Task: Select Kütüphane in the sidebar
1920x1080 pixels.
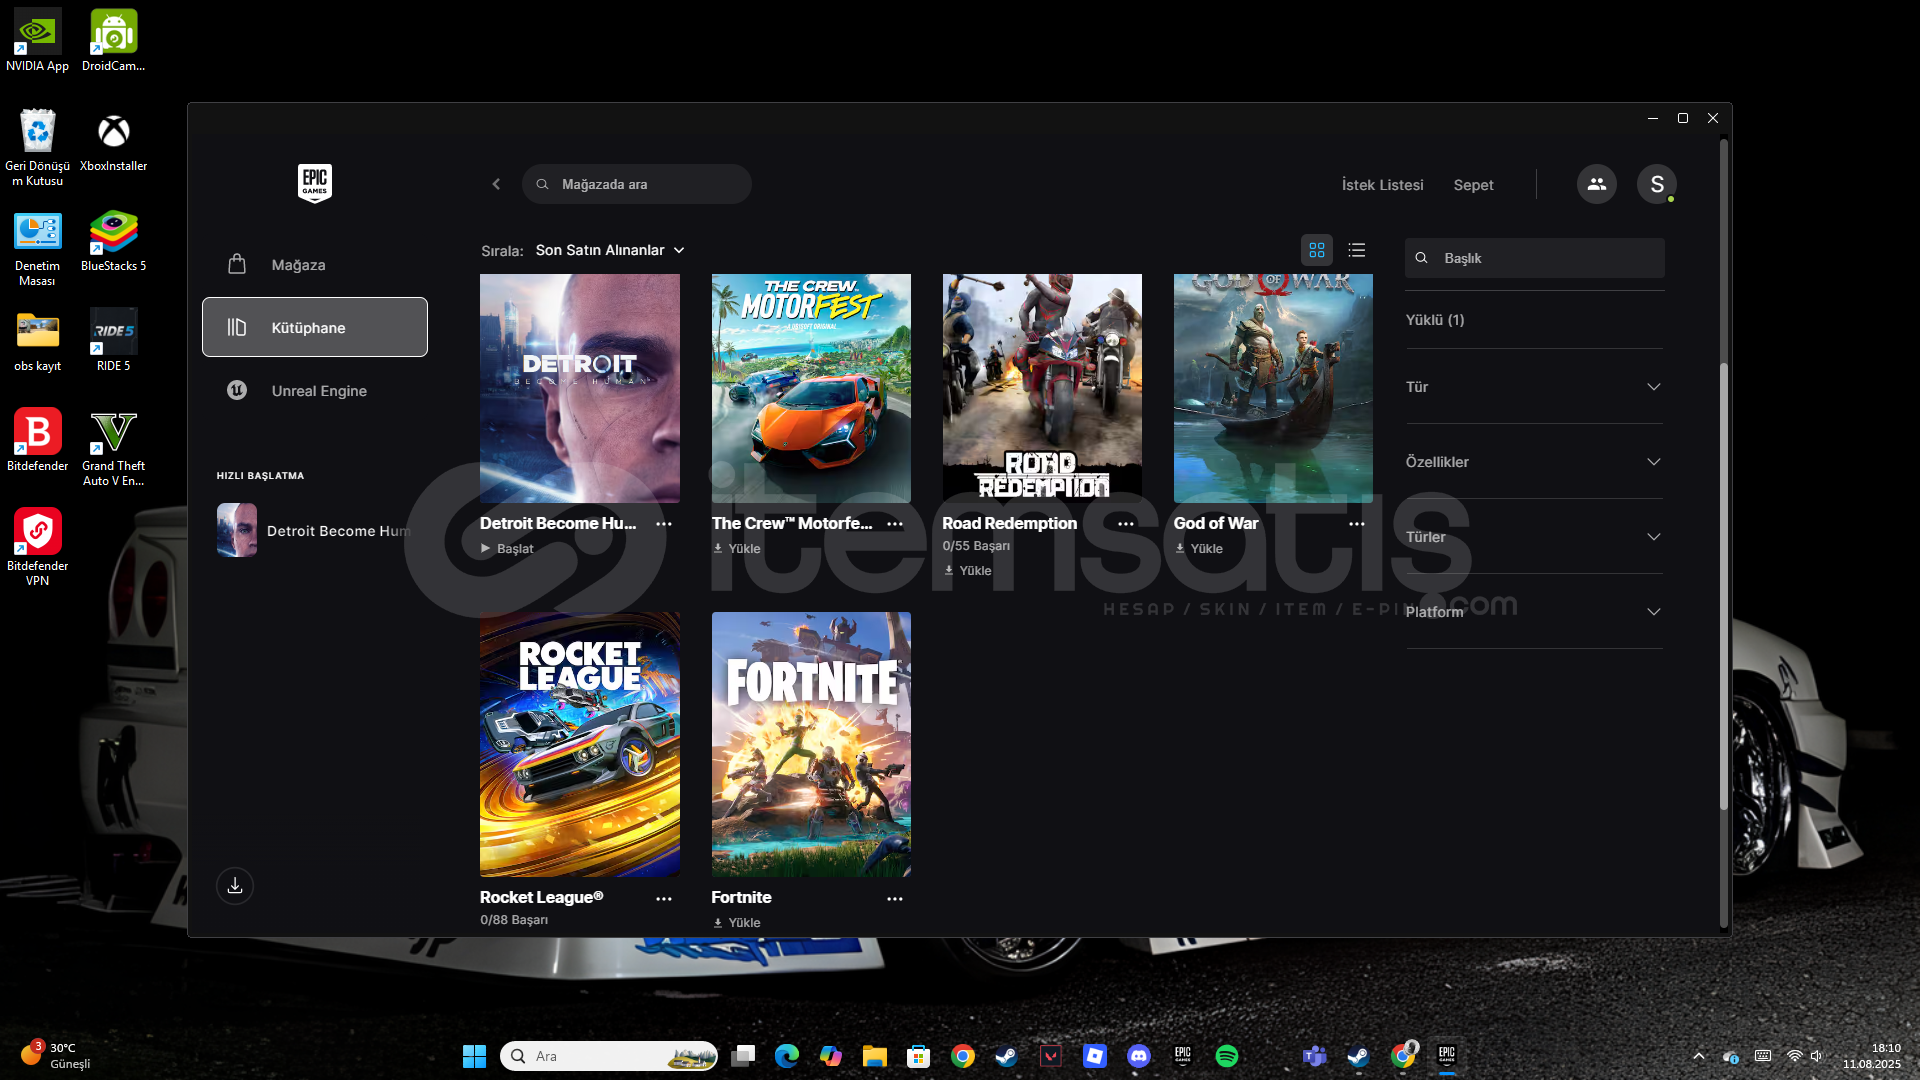Action: [x=315, y=327]
